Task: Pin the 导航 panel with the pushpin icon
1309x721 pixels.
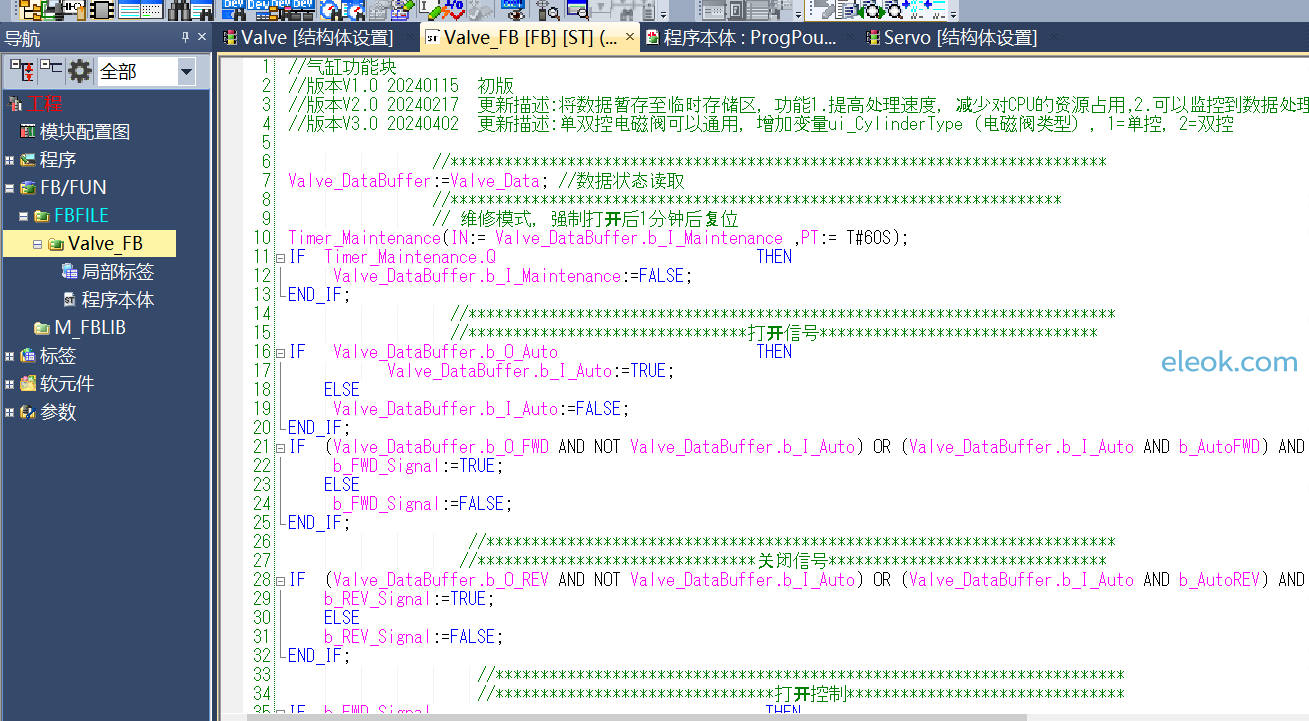Action: click(185, 37)
